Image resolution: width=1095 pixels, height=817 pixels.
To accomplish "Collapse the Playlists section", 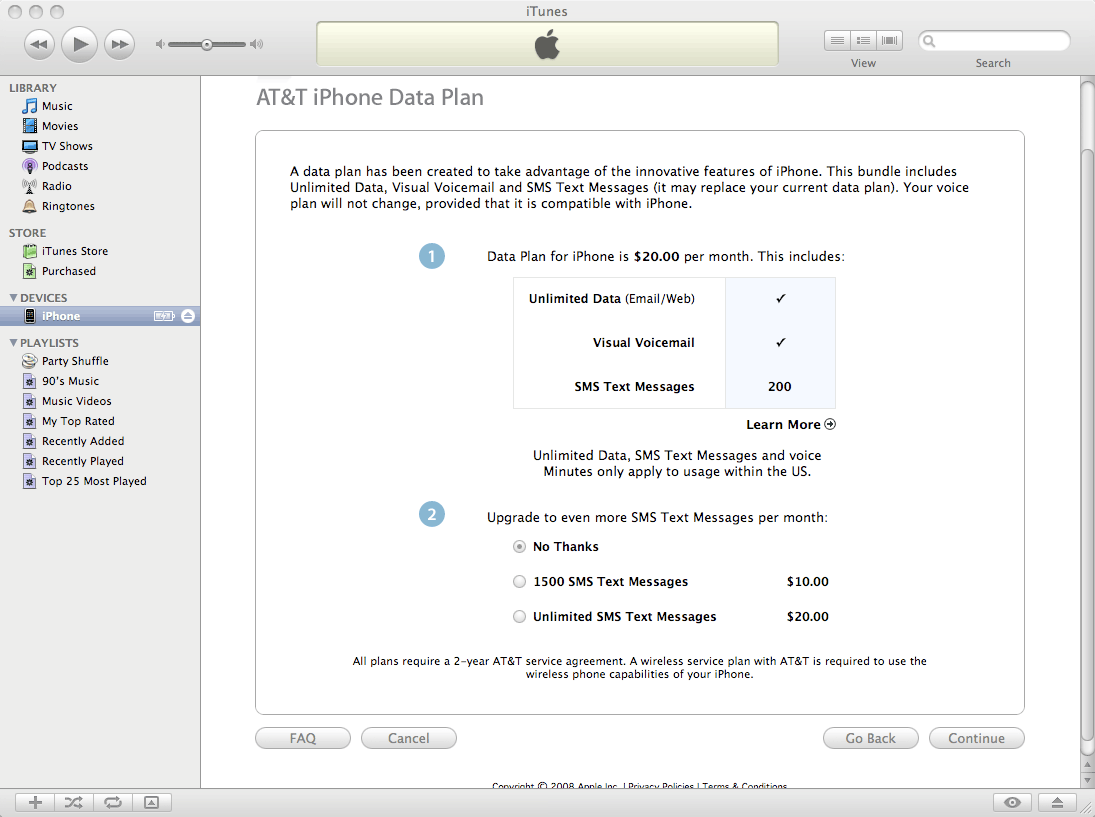I will click(x=13, y=343).
